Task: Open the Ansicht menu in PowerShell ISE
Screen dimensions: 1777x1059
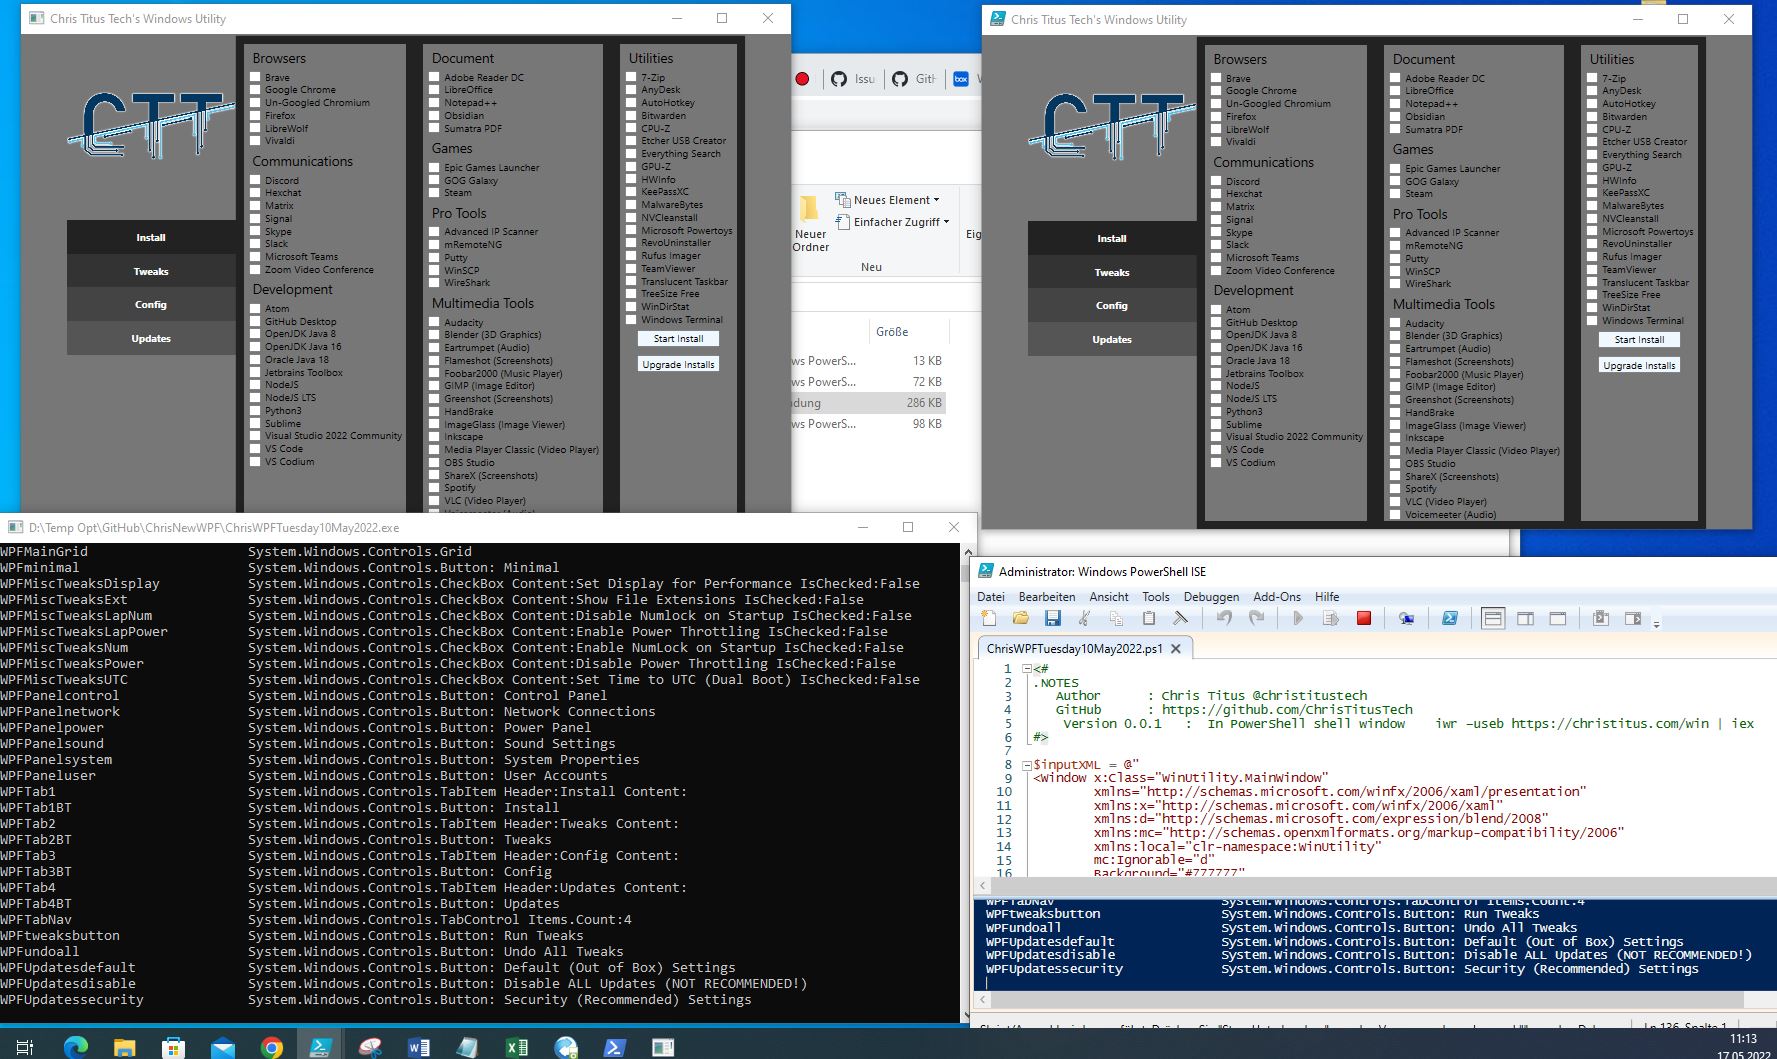Action: pyautogui.click(x=1109, y=596)
